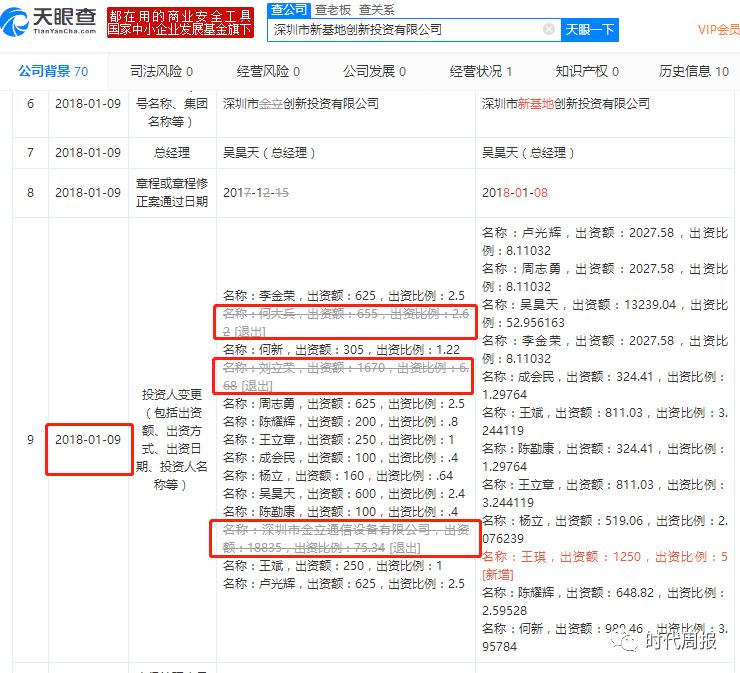This screenshot has height=673, width=740.
Task: Select new name 深圳市新基地创新投资有限公司 in row 6
Action: coord(566,103)
